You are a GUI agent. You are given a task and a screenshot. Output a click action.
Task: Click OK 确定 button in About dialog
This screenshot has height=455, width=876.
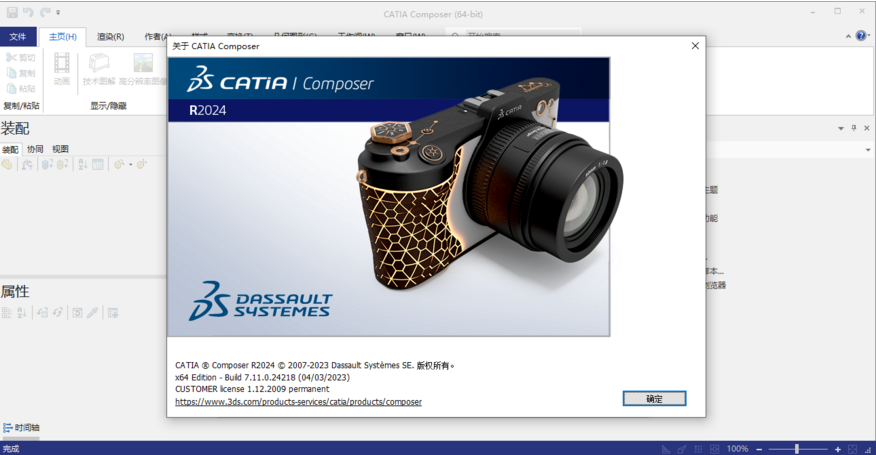(x=654, y=399)
